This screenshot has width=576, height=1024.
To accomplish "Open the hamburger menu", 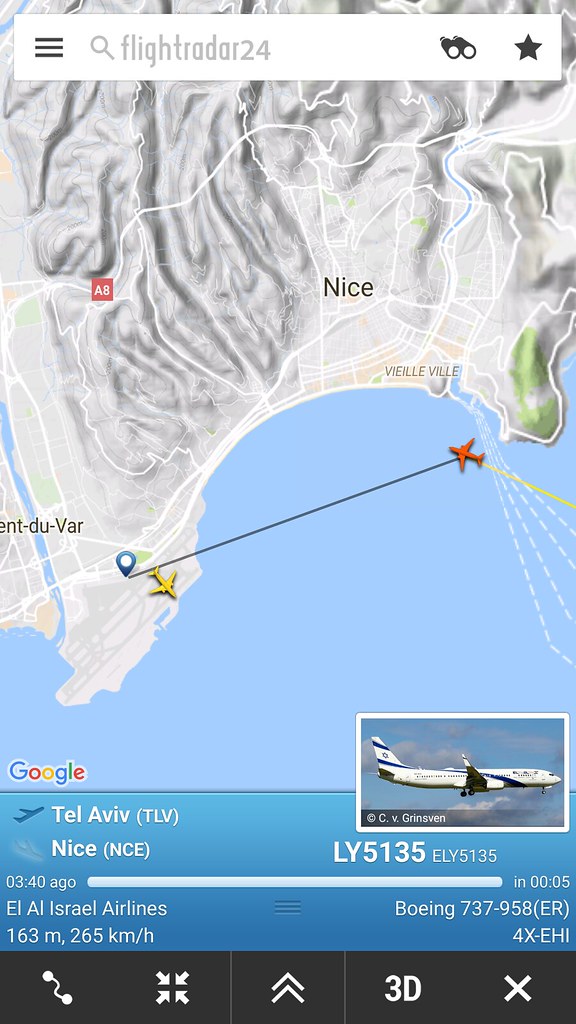I will [x=49, y=48].
